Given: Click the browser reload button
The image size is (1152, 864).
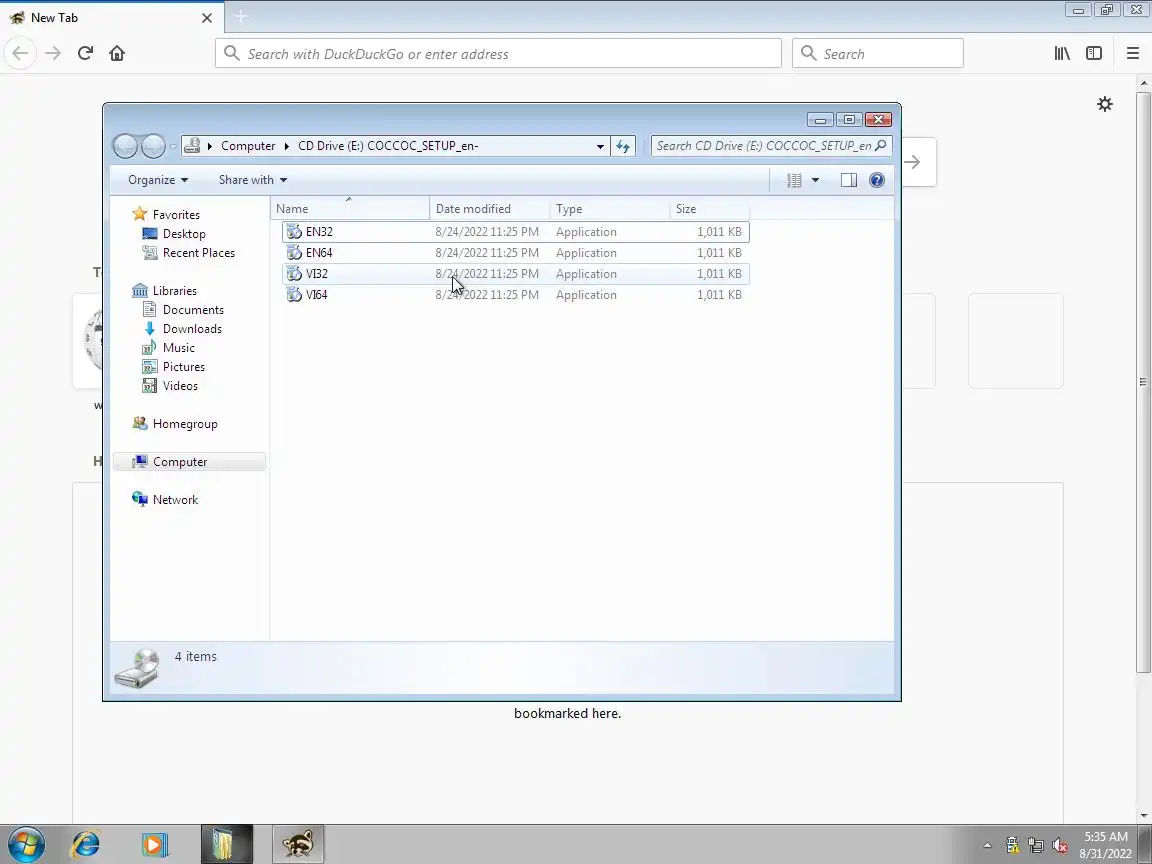Looking at the screenshot, I should 85,53.
